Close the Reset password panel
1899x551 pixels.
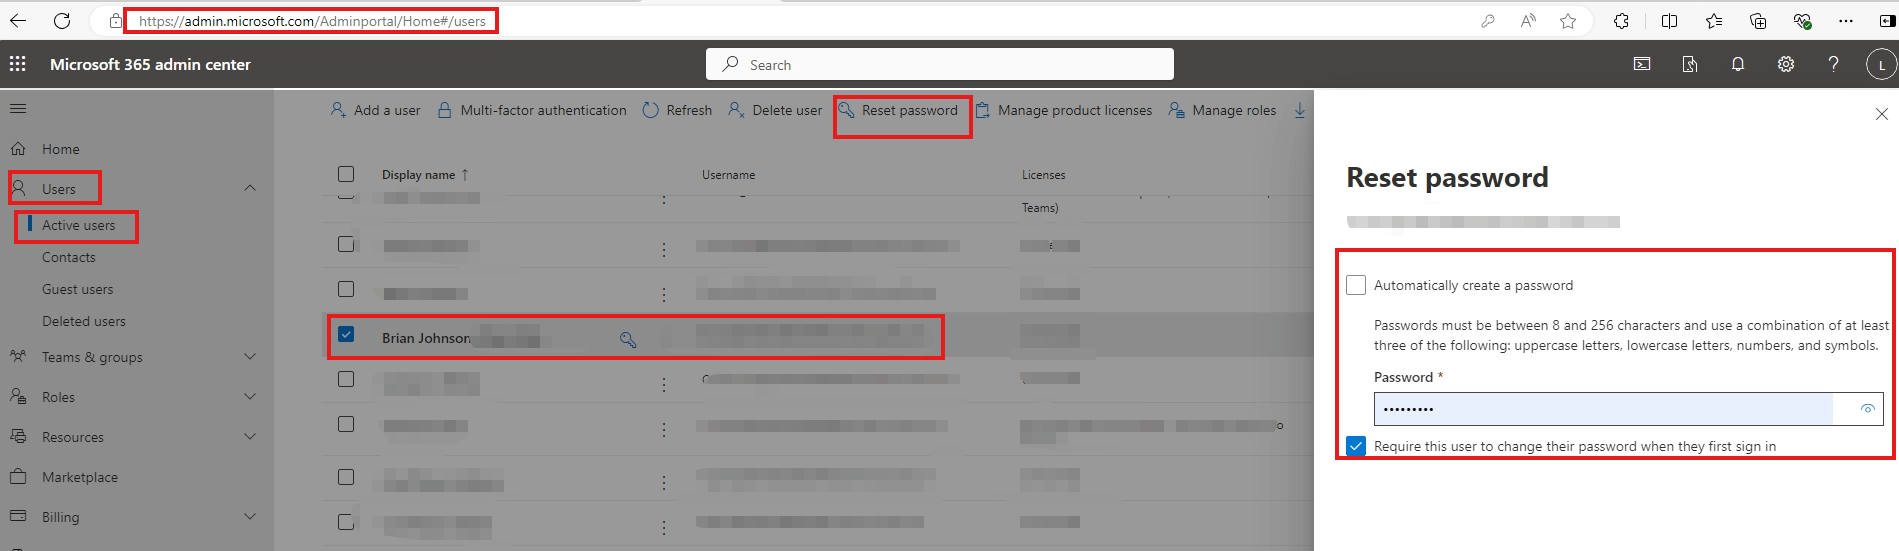point(1881,114)
